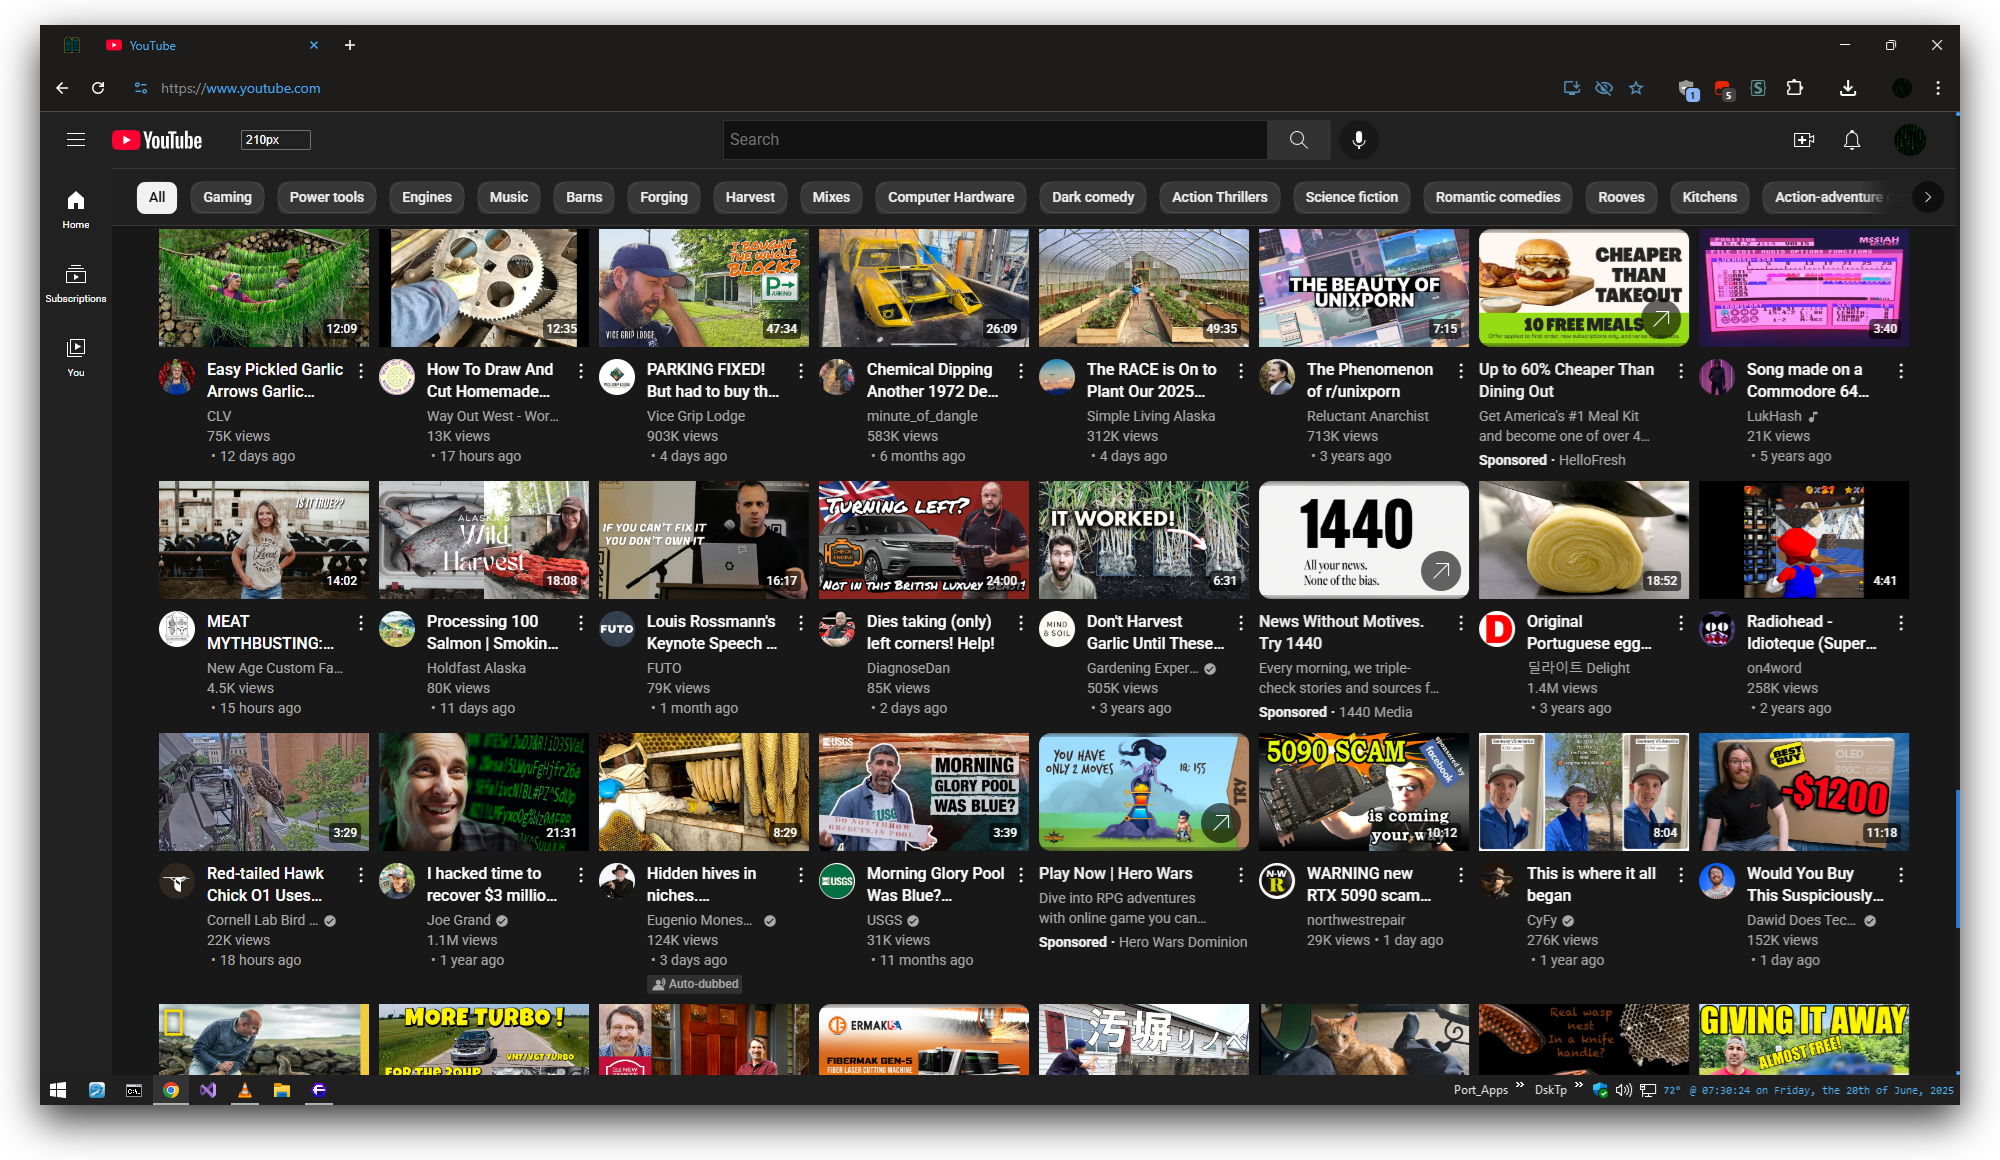Close the YouTube tab
Screen dimensions: 2000x1160
point(314,45)
